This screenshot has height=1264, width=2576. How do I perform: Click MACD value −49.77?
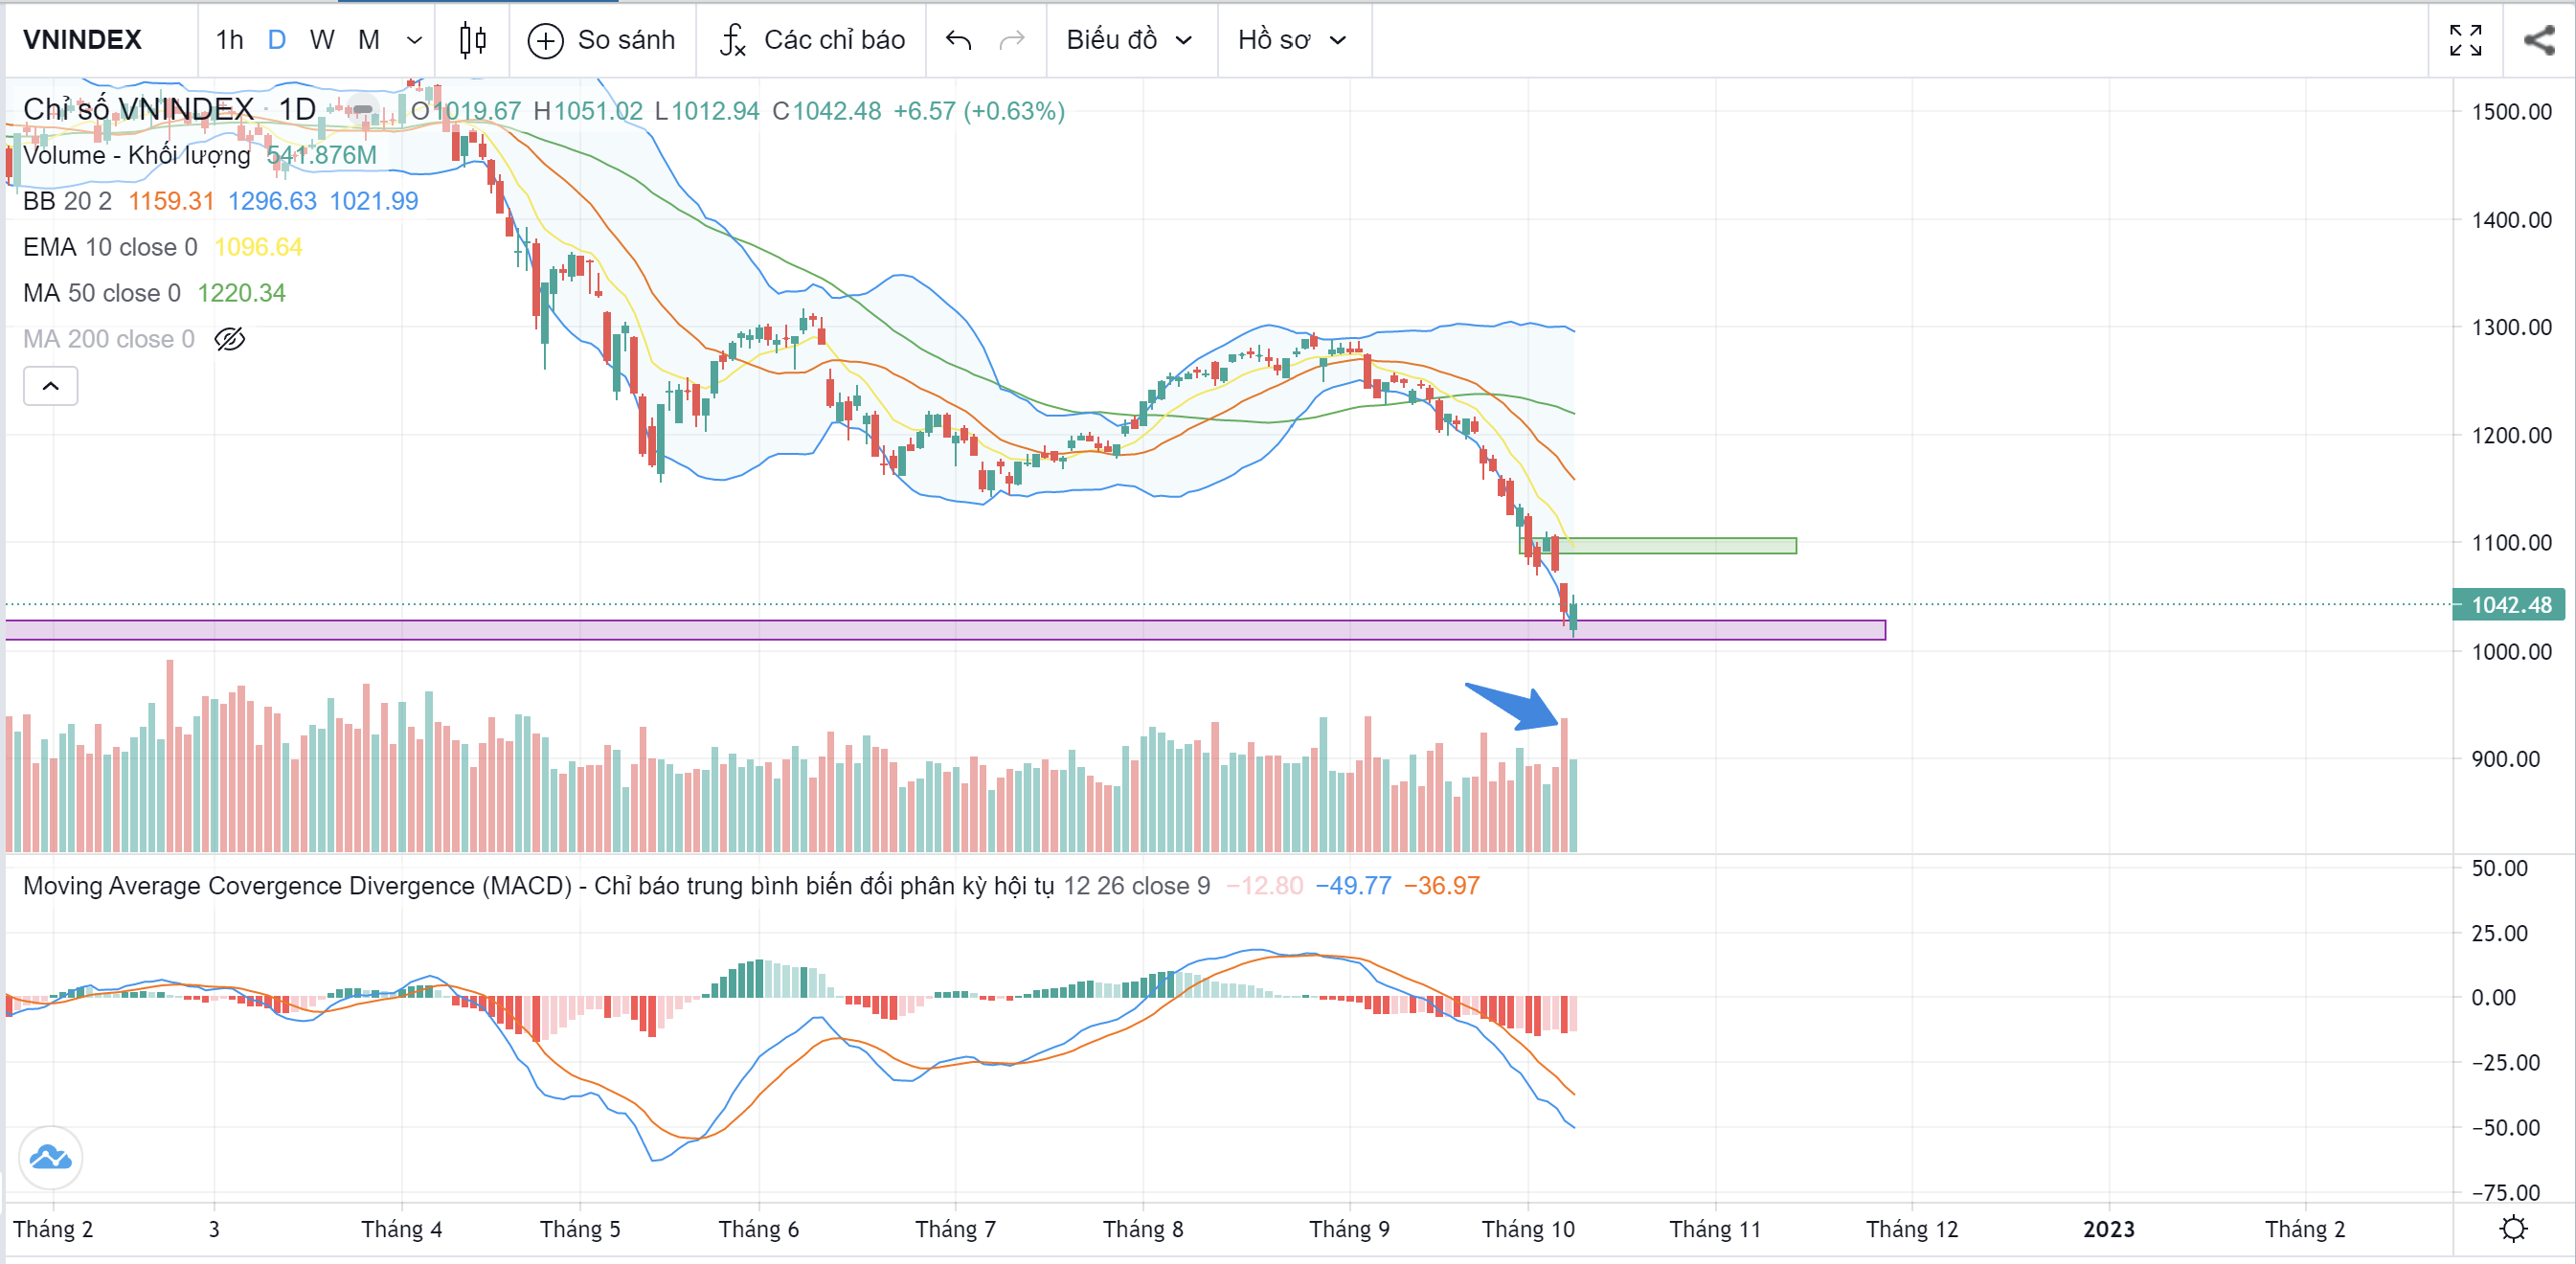(1352, 885)
